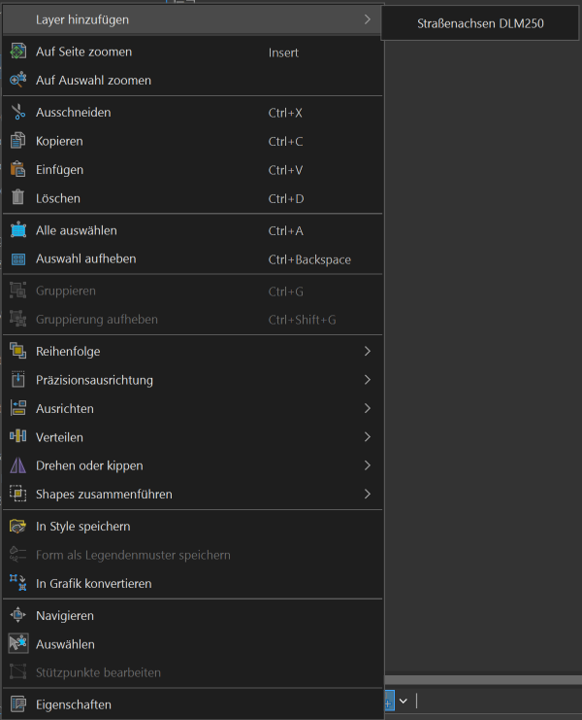Expand the Layer hinzufügen submenu arrow
582x720 pixels.
(x=367, y=19)
